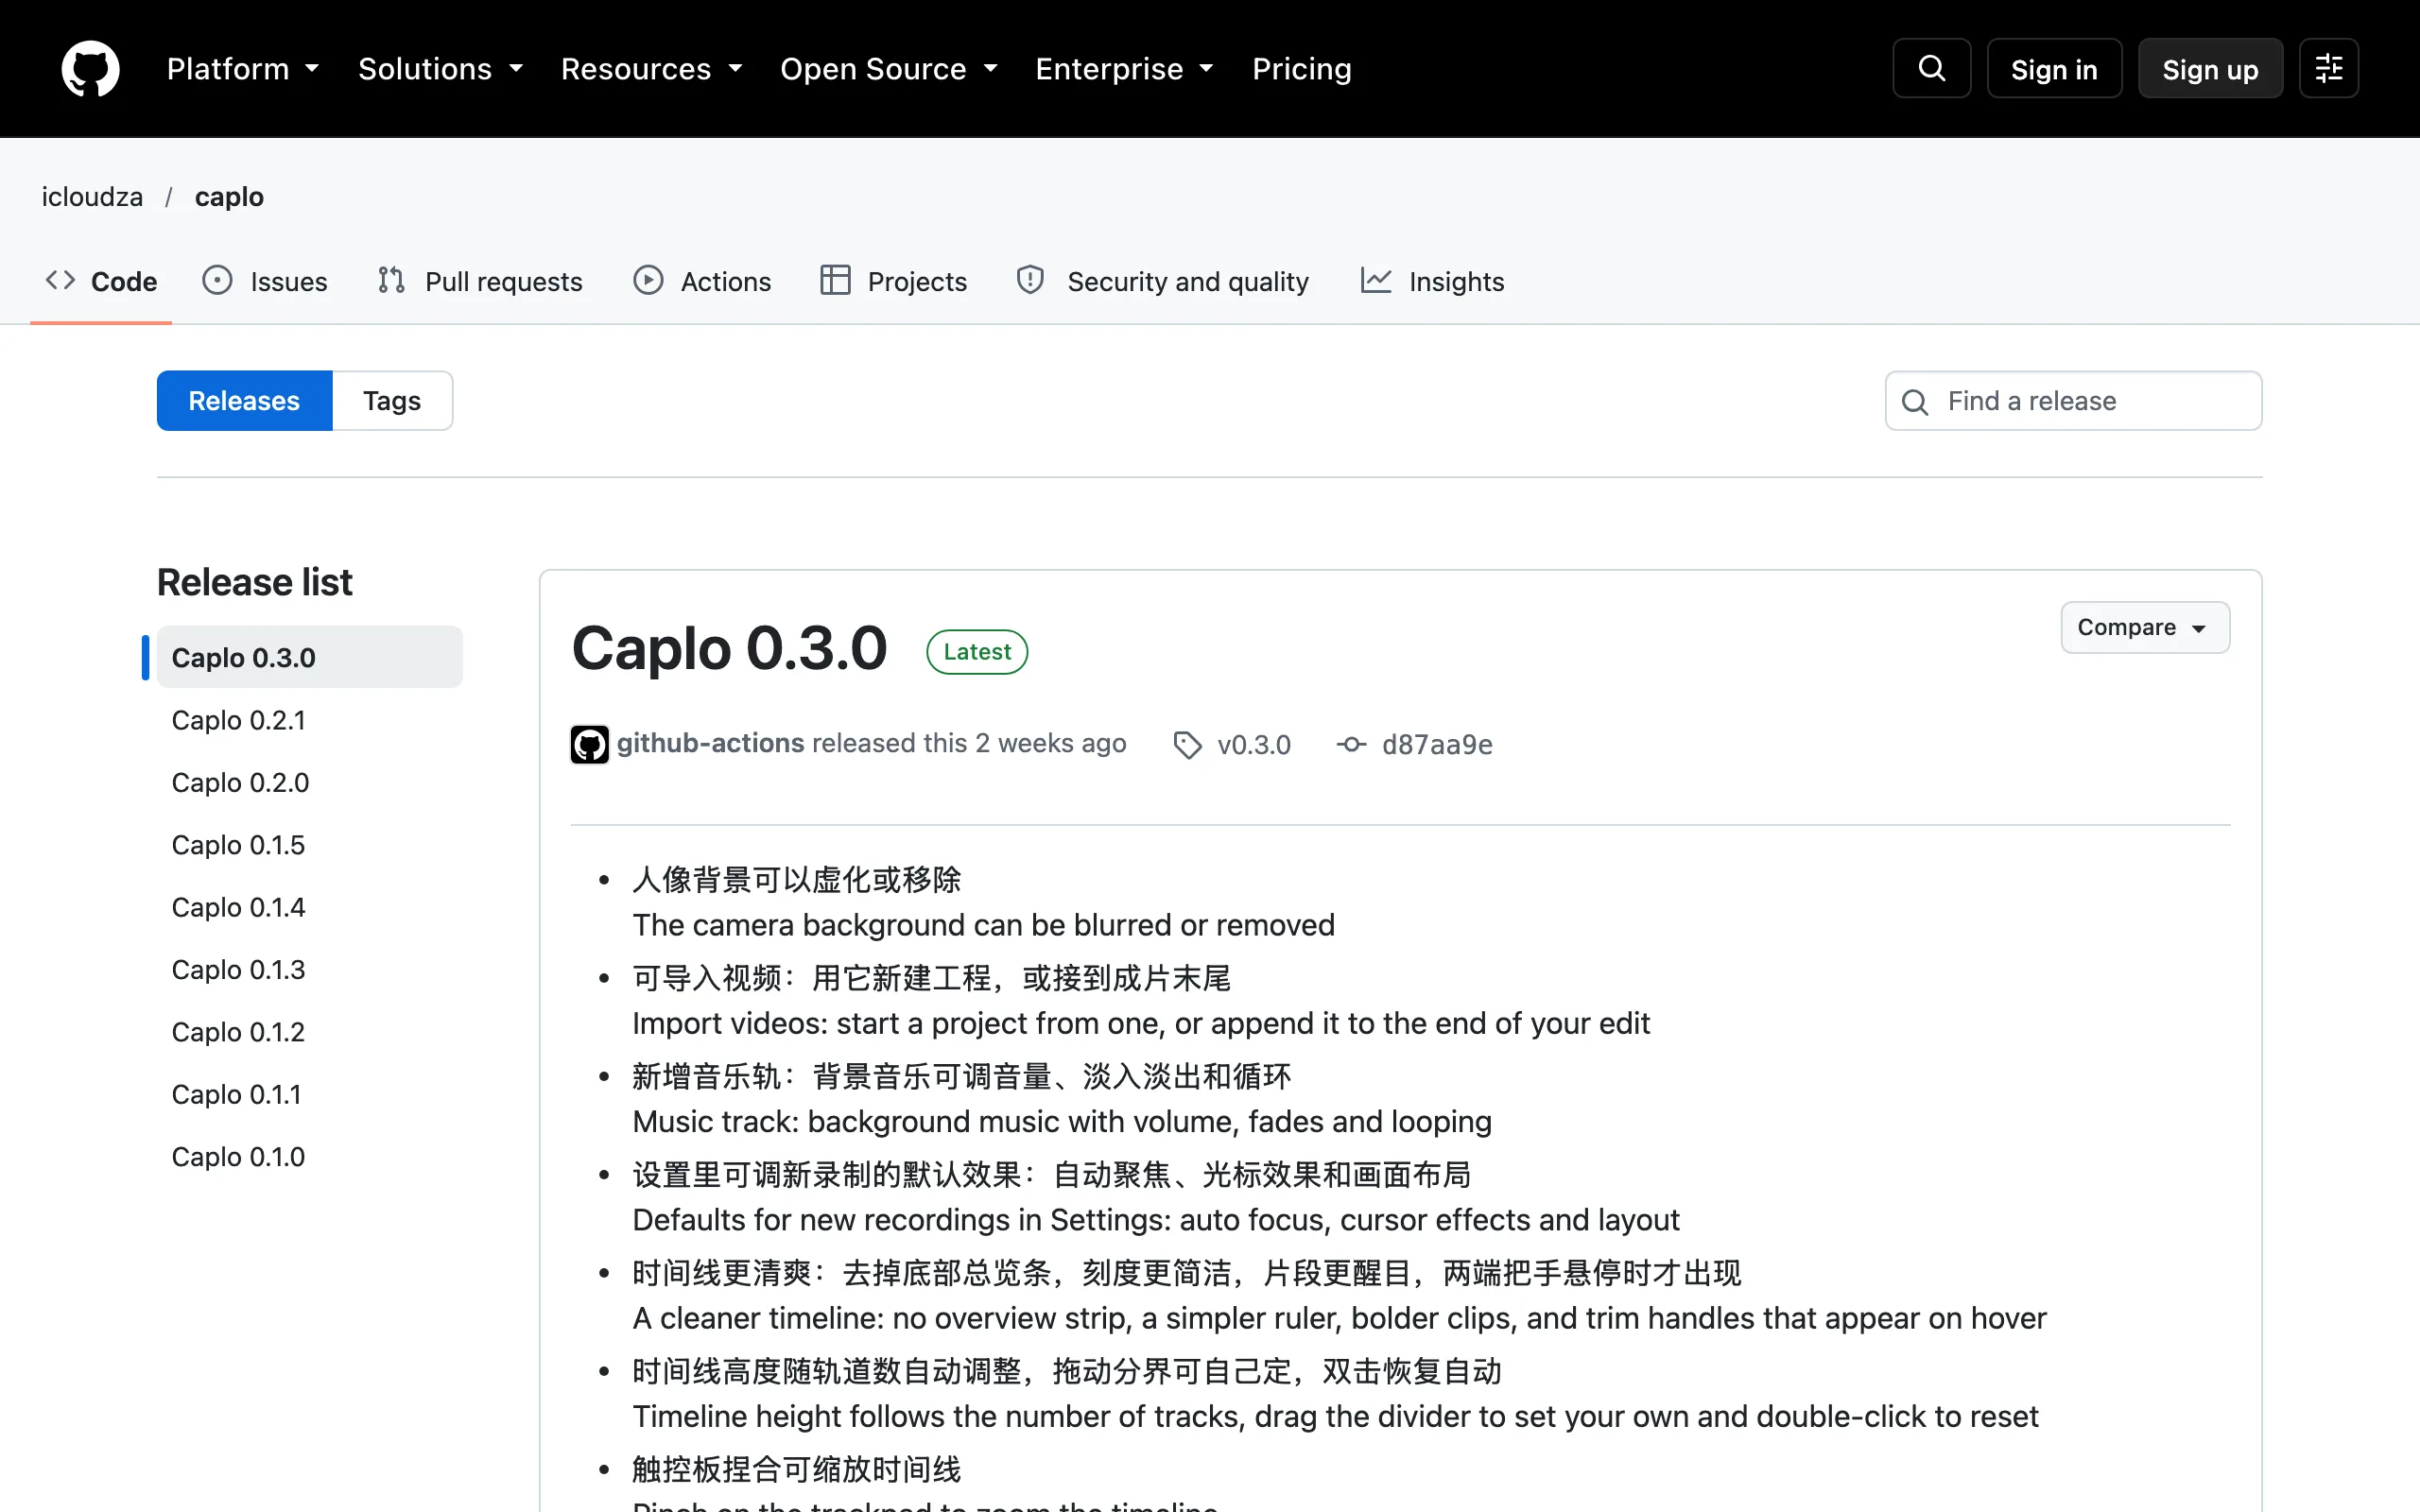Click the Issues circle-dot icon
2420x1512 pixels.
click(x=217, y=280)
